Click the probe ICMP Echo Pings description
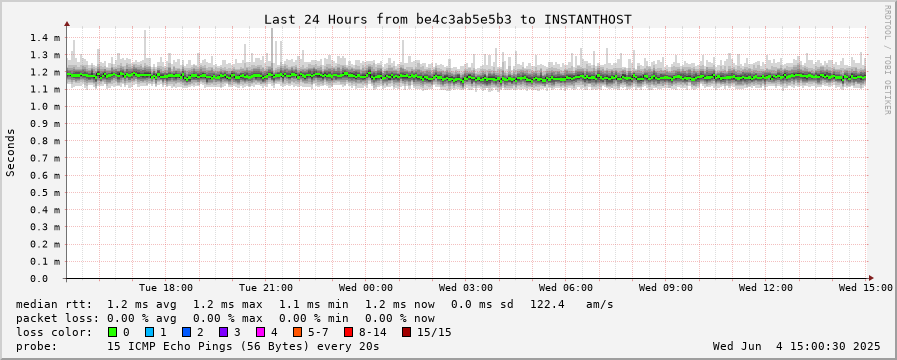Image resolution: width=897 pixels, height=360 pixels. [x=198, y=346]
